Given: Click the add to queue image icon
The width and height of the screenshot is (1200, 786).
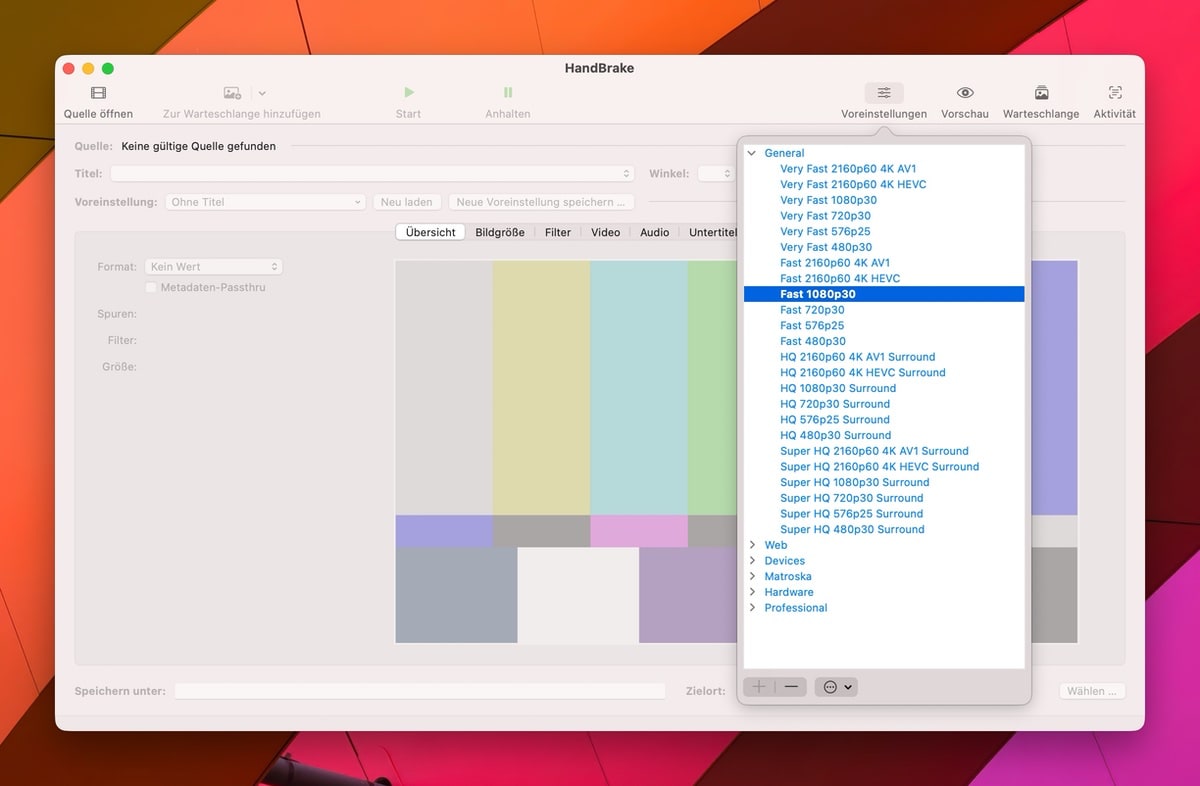Looking at the screenshot, I should pyautogui.click(x=232, y=93).
